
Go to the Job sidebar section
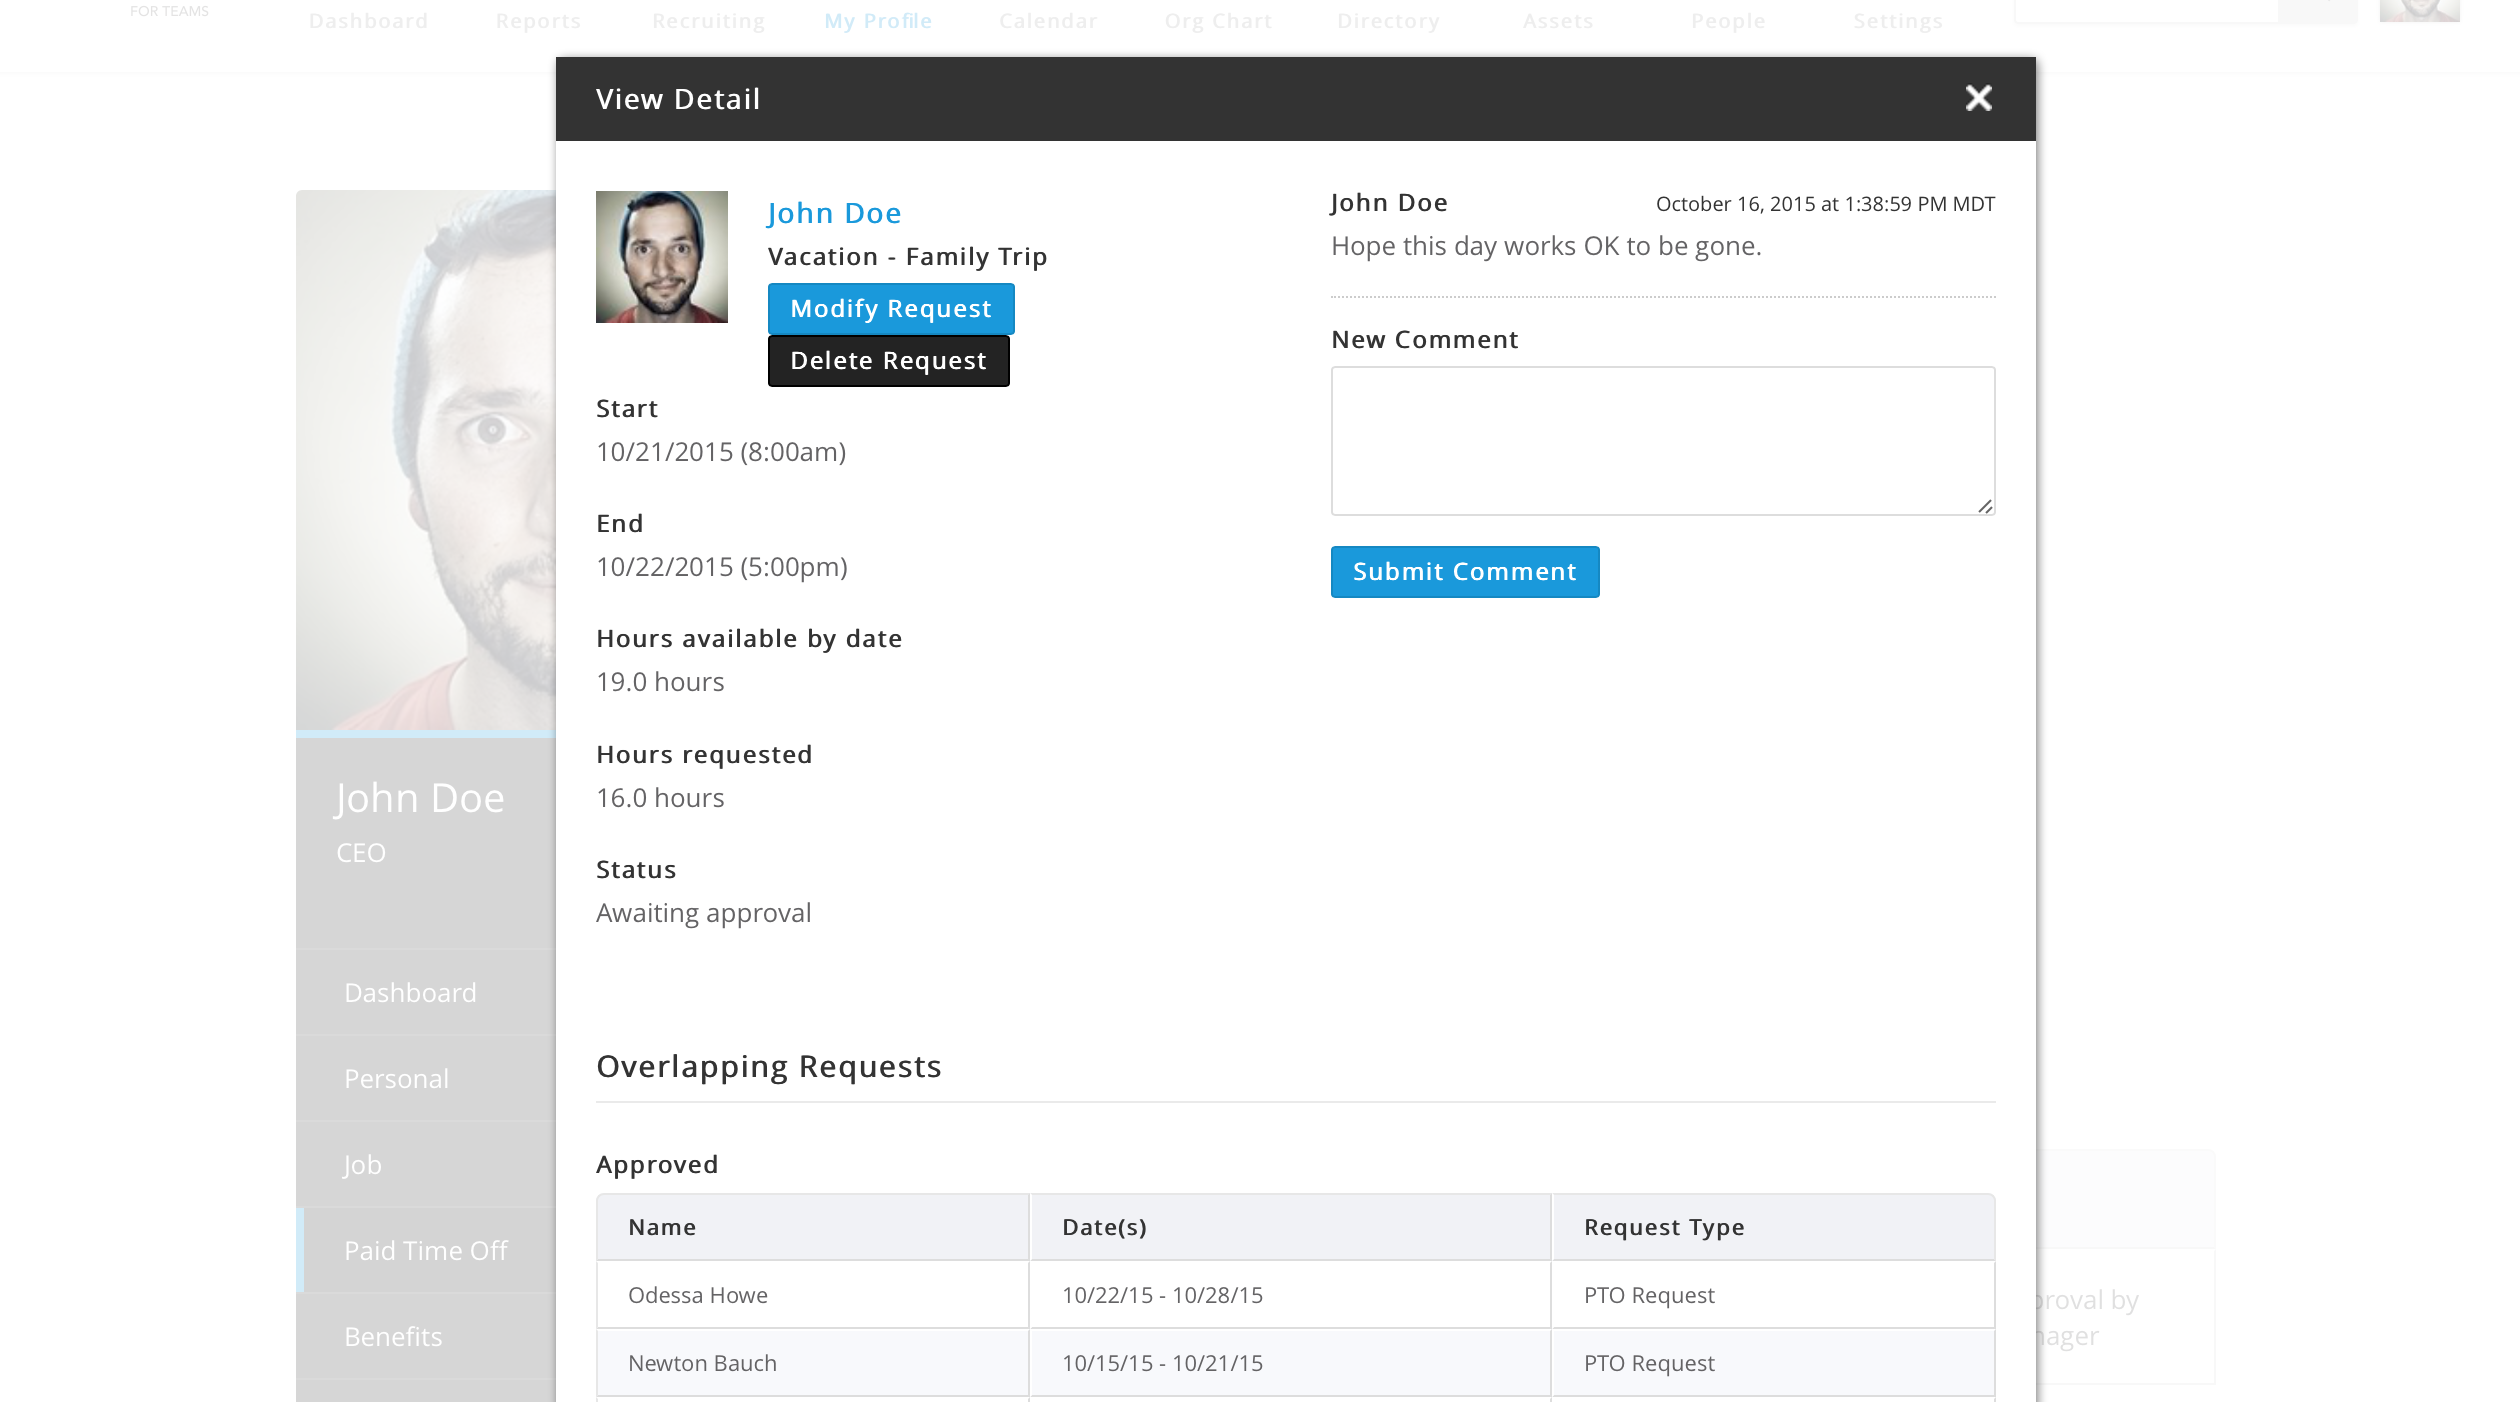[x=362, y=1164]
